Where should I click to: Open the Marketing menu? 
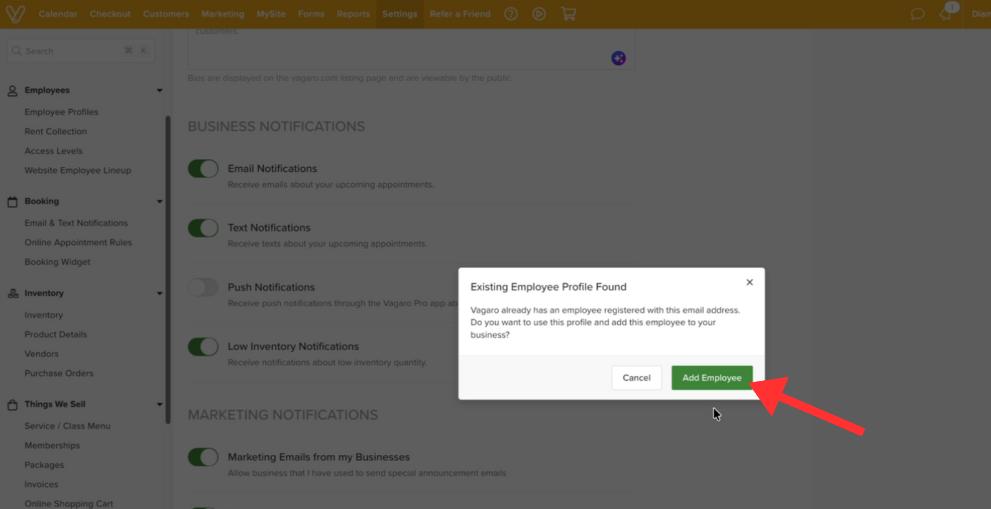222,14
